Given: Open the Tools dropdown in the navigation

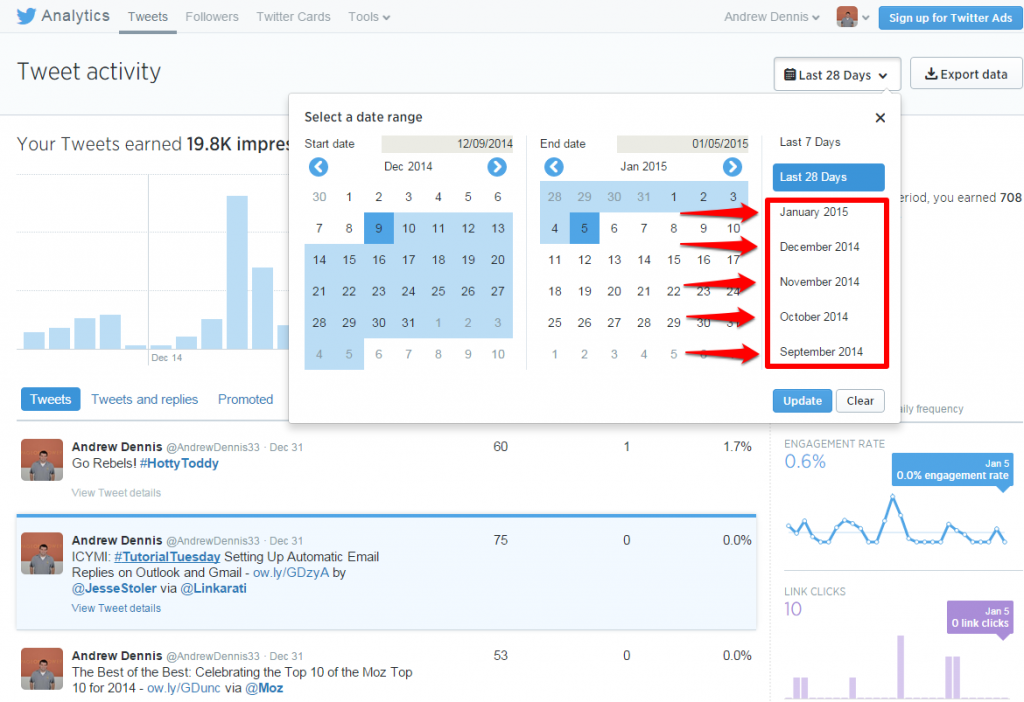Looking at the screenshot, I should pyautogui.click(x=368, y=16).
